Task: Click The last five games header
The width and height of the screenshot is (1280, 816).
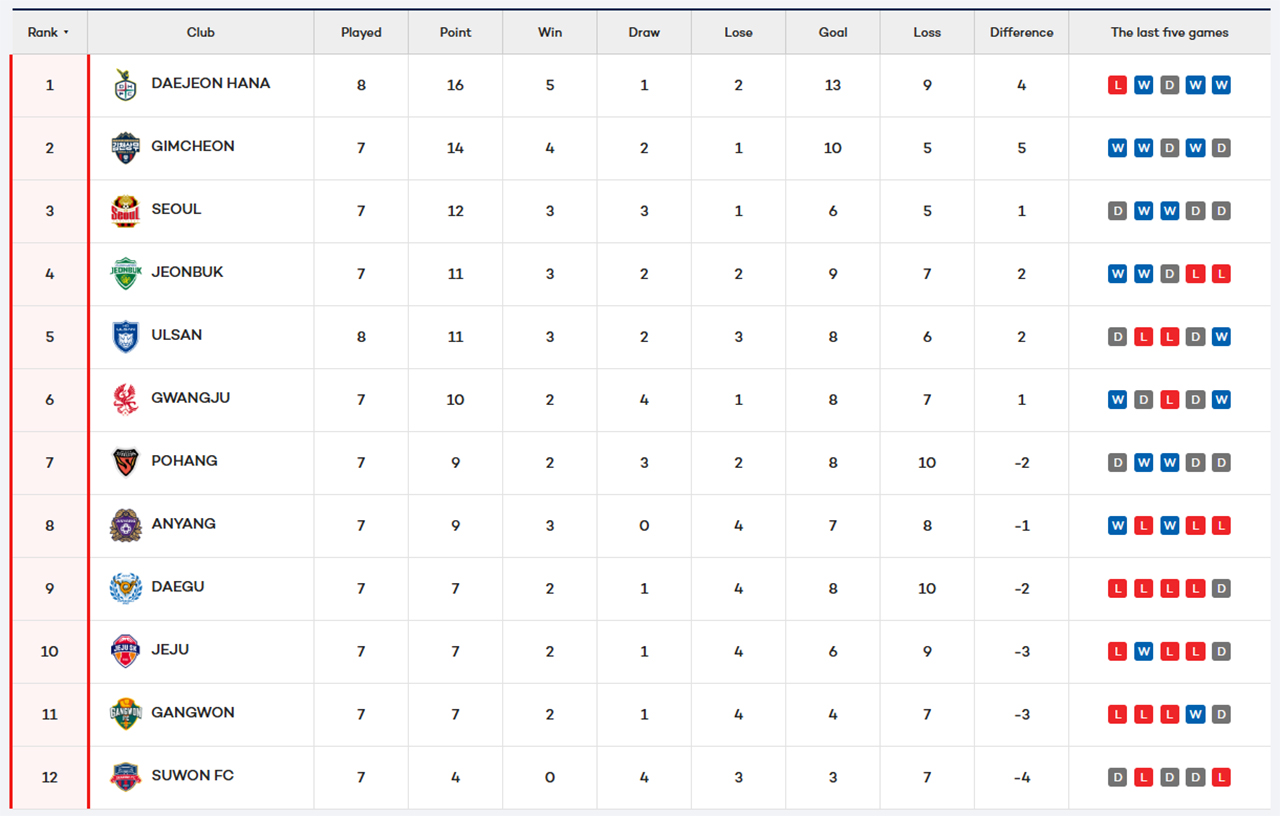Action: click(1169, 32)
